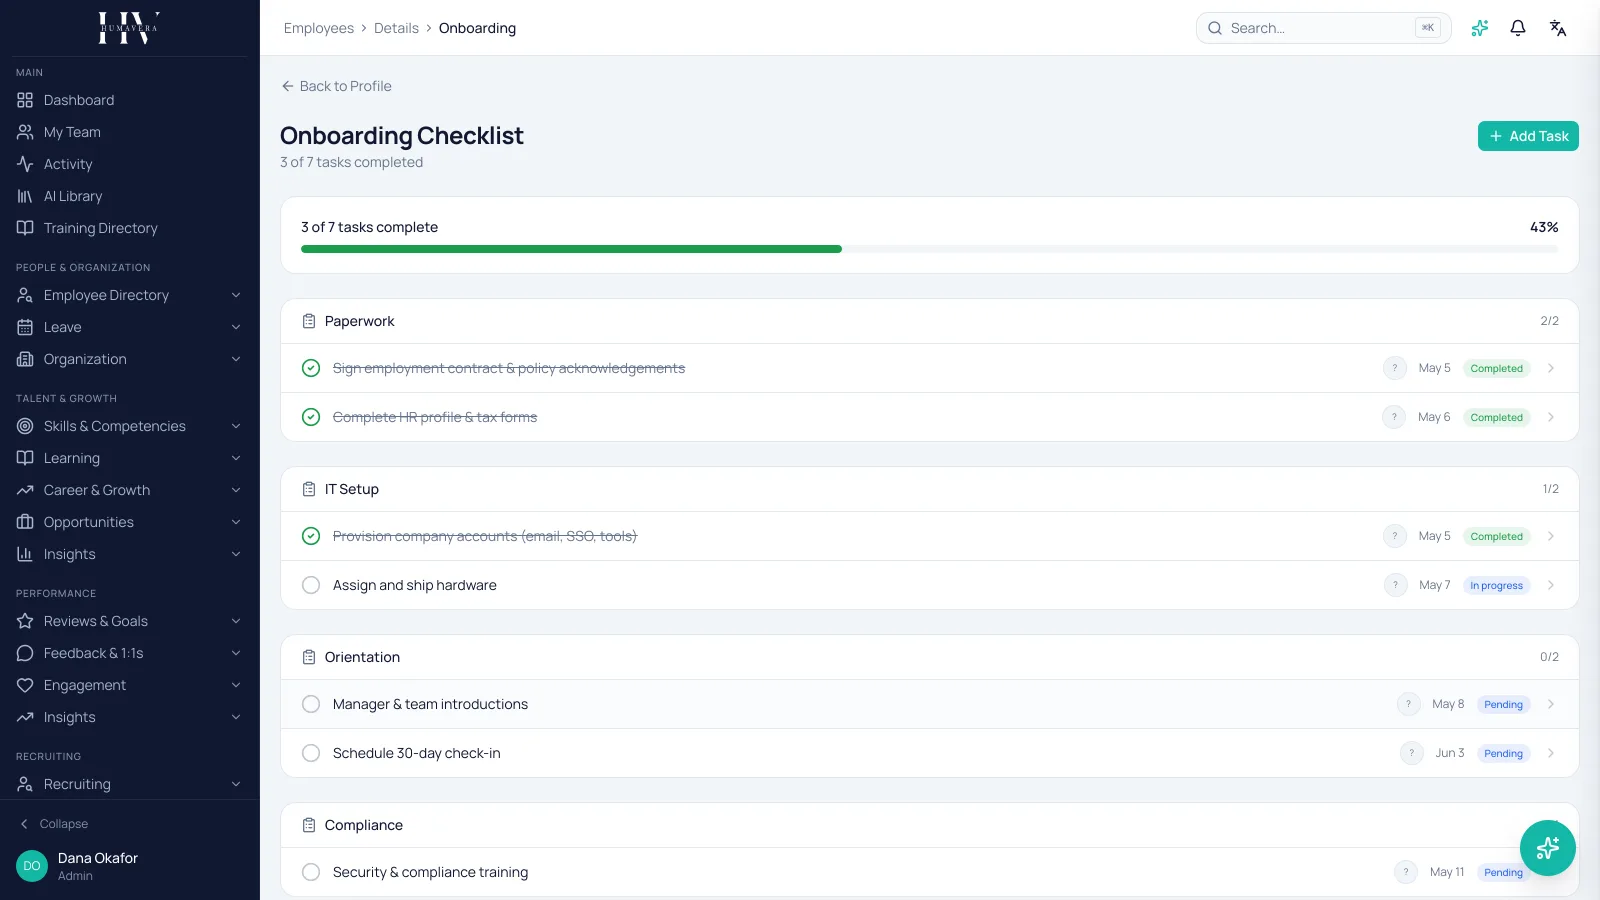Mark Assign and ship hardware complete
This screenshot has width=1600, height=900.
(x=311, y=585)
